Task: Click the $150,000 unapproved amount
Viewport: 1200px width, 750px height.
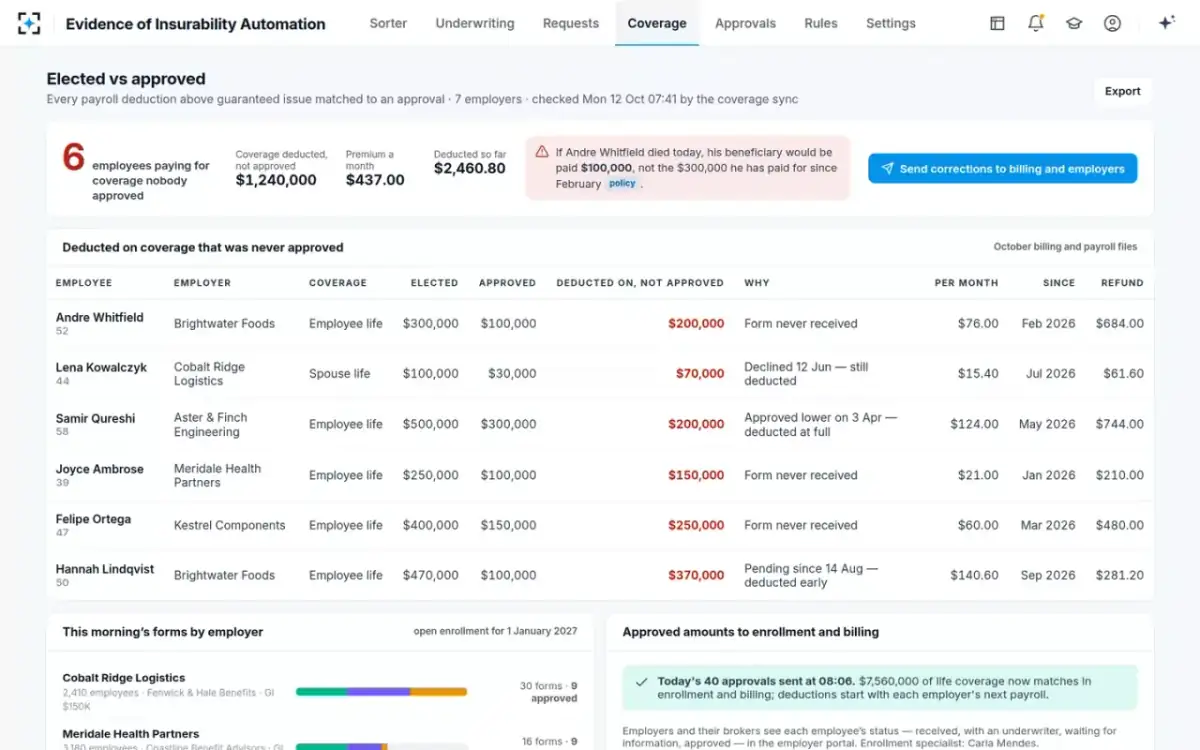Action: tap(696, 475)
